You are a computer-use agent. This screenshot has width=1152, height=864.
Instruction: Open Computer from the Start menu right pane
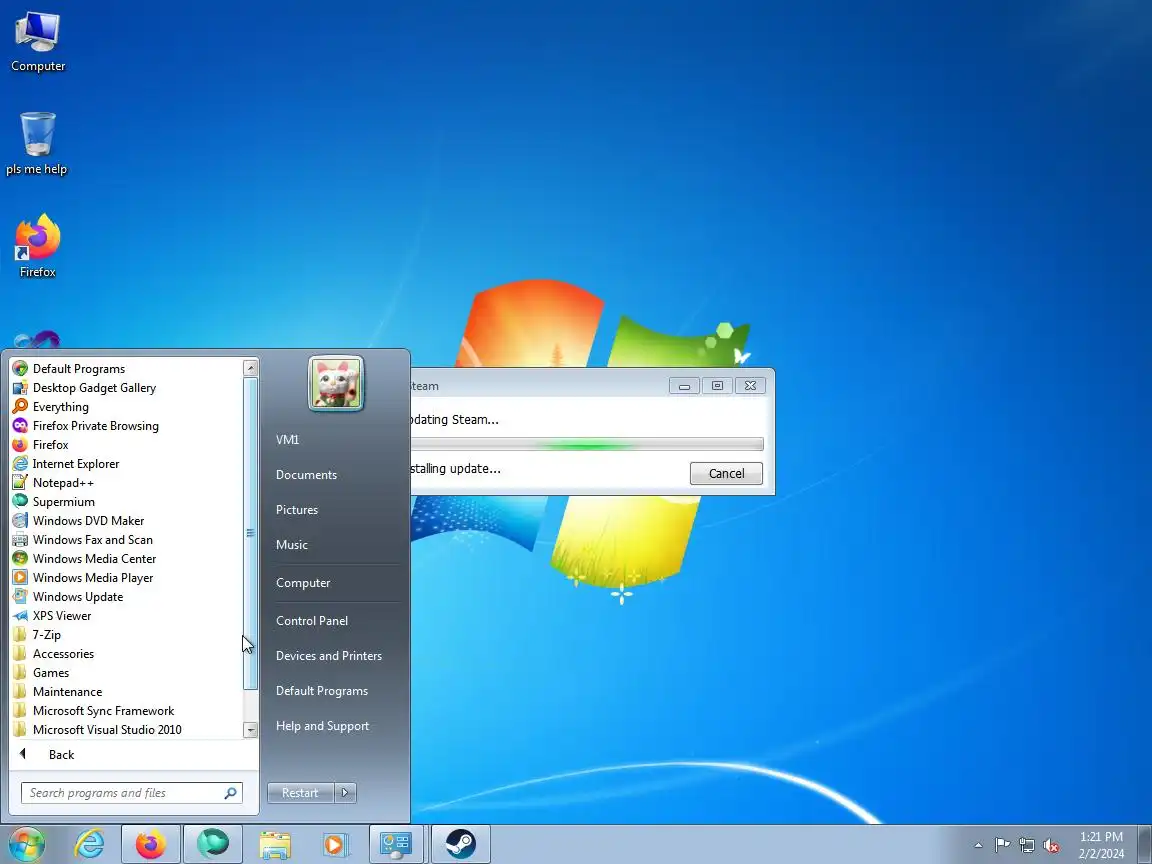(x=303, y=583)
